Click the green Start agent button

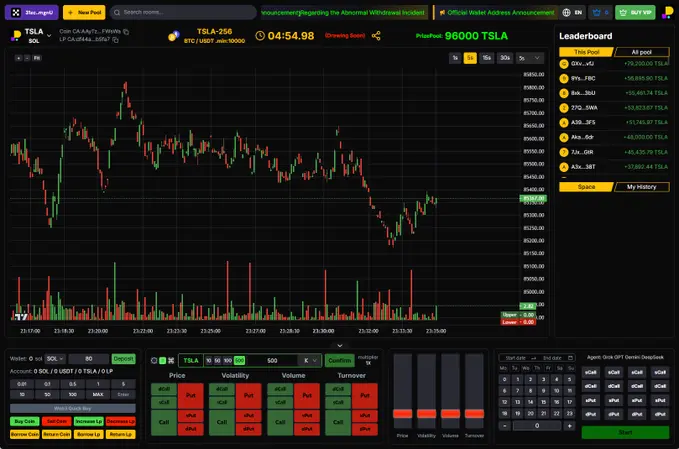pos(625,433)
